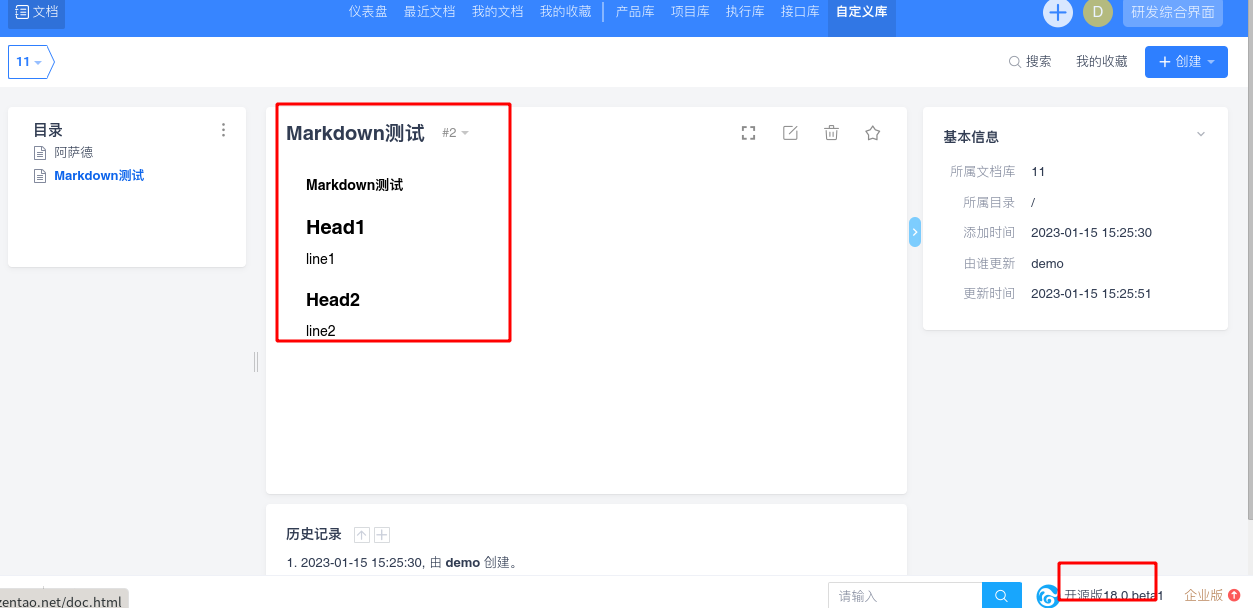This screenshot has height=608, width=1253.
Task: Click the search magnifier button at bottom
Action: pyautogui.click(x=1001, y=596)
